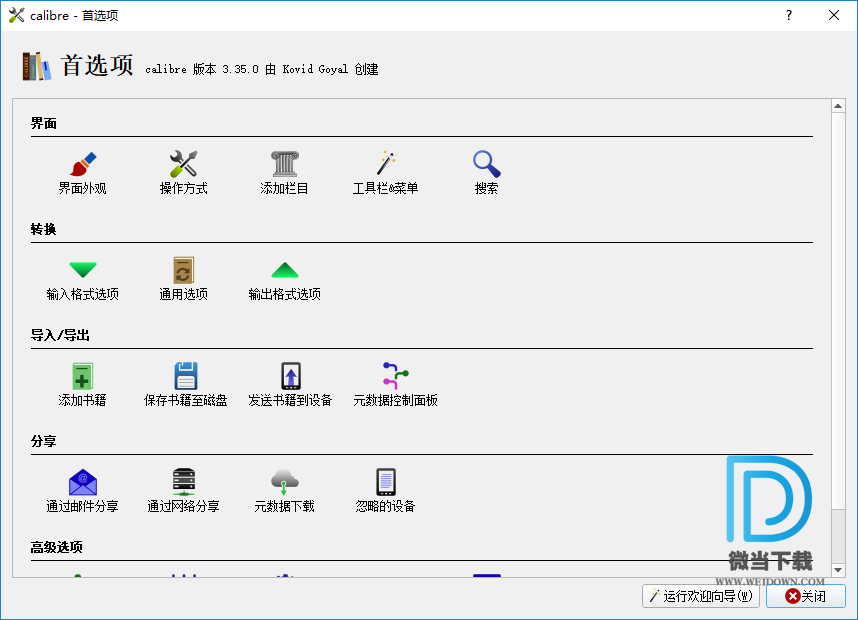Click the 关闭 button

pyautogui.click(x=805, y=596)
